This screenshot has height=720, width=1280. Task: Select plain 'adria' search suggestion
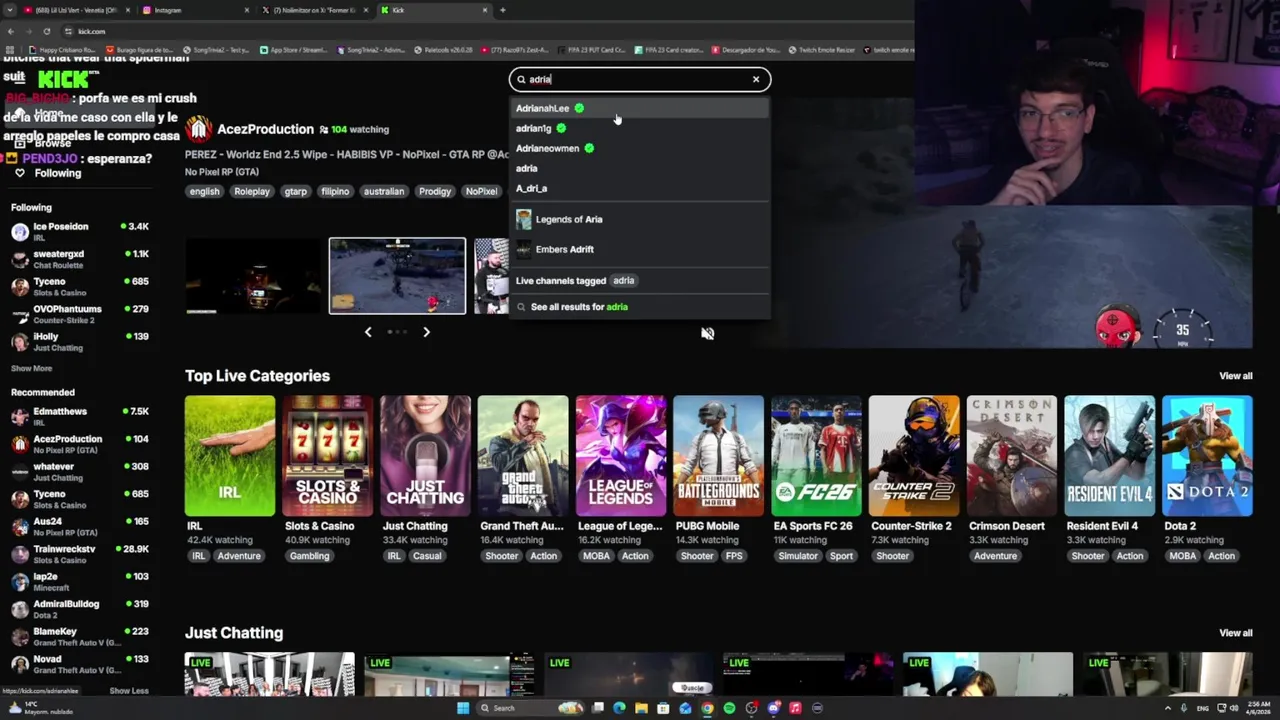pos(640,168)
